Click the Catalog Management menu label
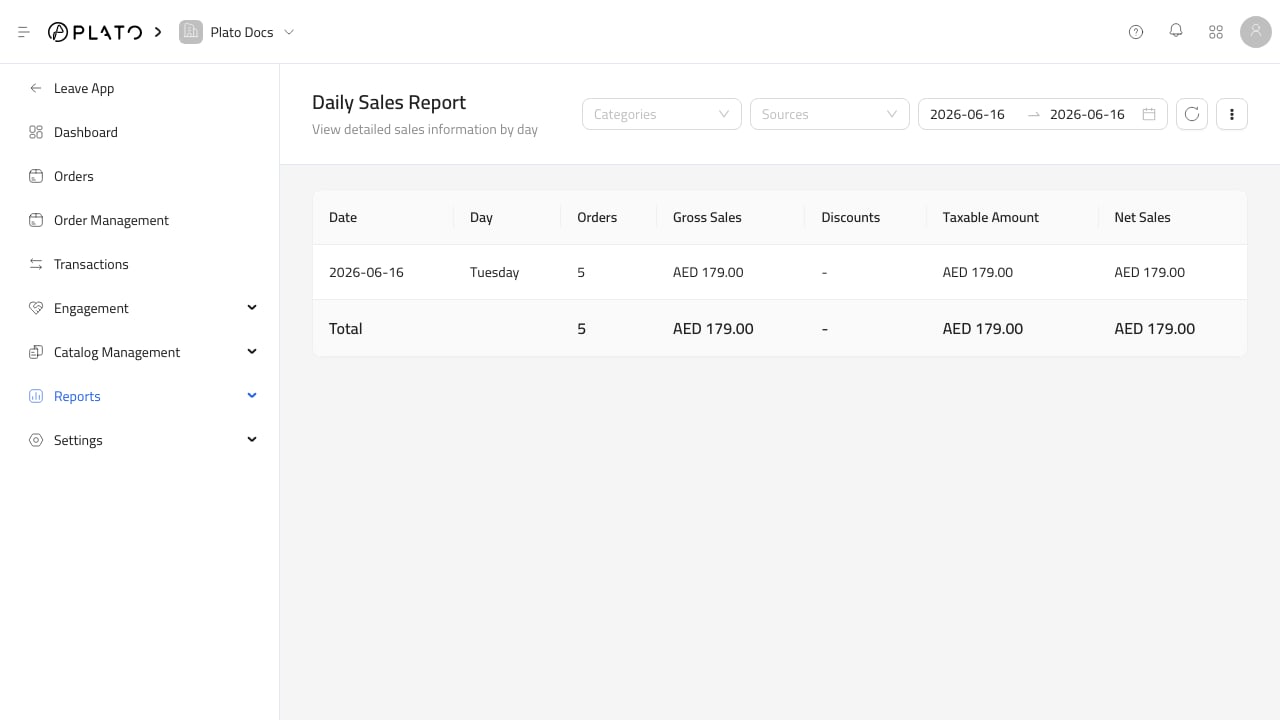Viewport: 1280px width, 720px height. (117, 352)
